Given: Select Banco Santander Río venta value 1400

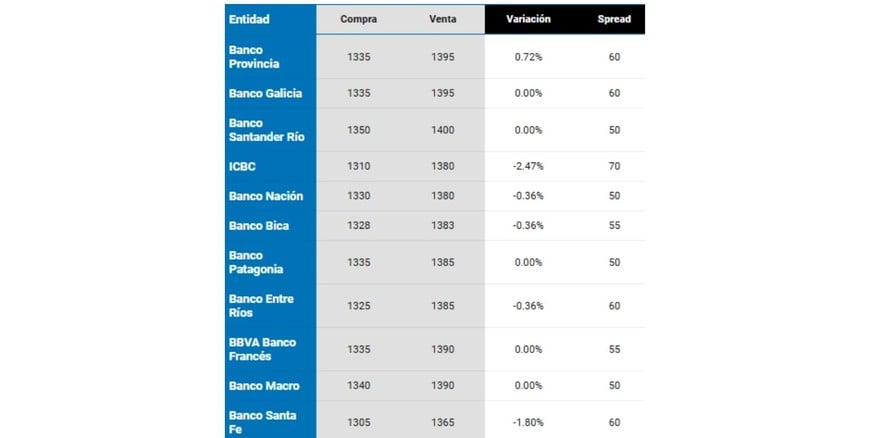Looking at the screenshot, I should click(x=443, y=130).
